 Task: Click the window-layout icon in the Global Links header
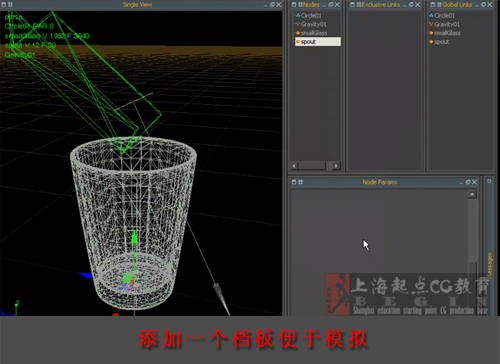[433, 5]
